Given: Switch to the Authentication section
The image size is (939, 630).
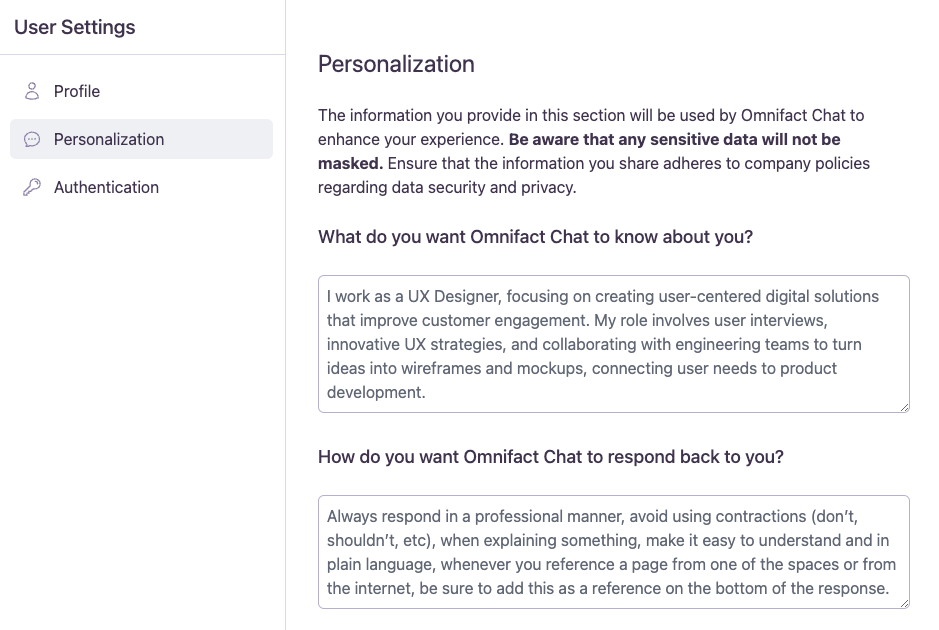Looking at the screenshot, I should coord(105,187).
